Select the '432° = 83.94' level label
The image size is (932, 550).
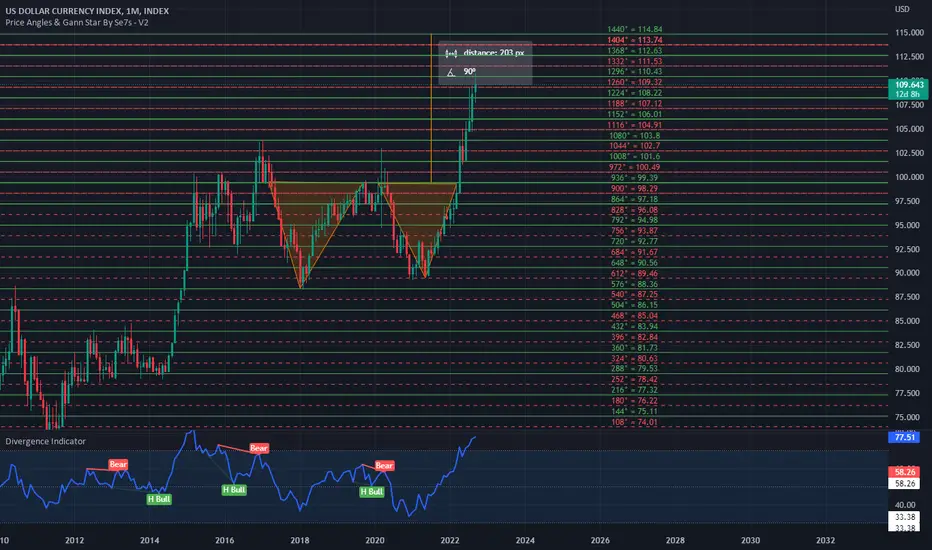click(x=634, y=326)
